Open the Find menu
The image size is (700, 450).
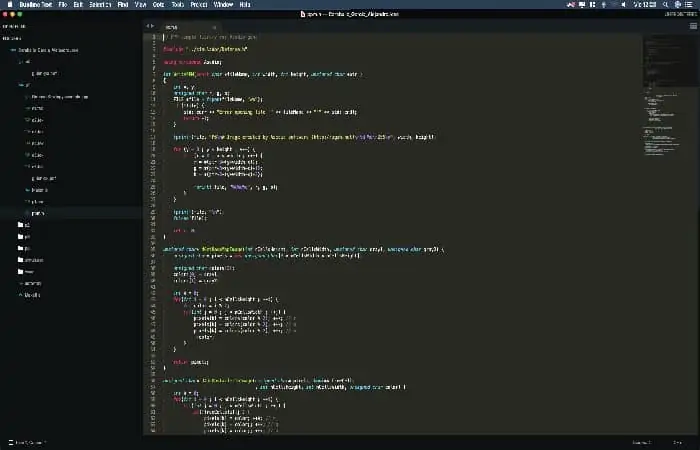click(123, 4)
